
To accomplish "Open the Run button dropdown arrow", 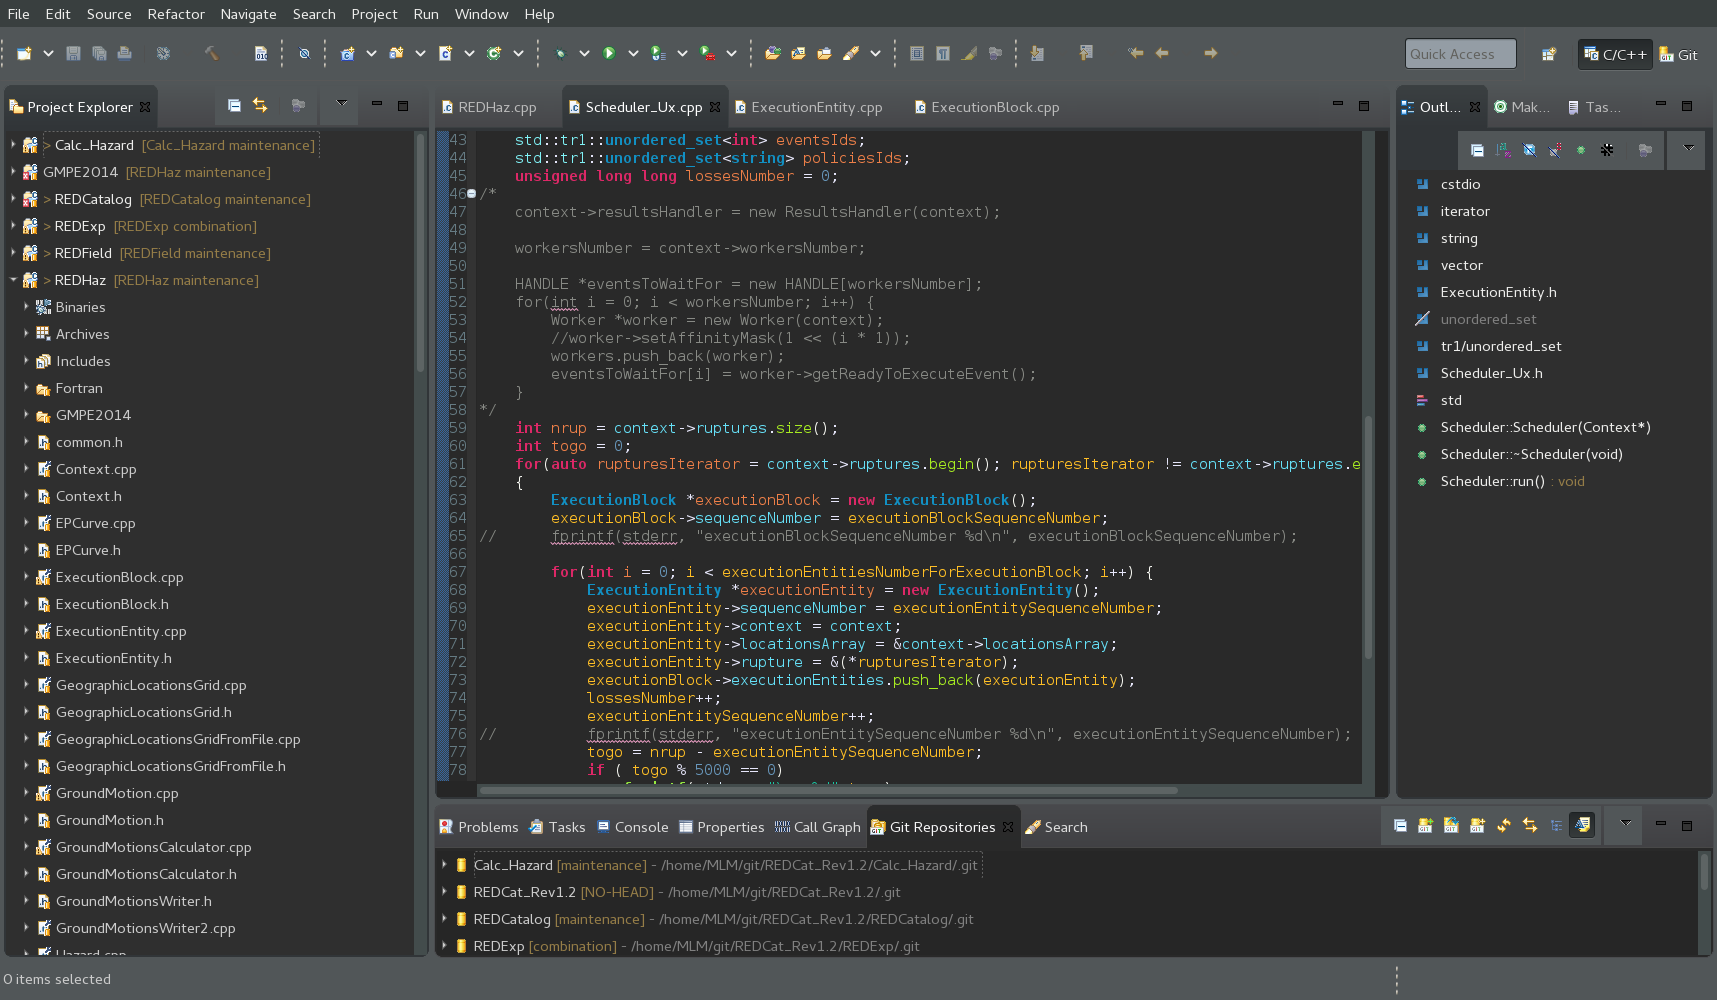I will [632, 54].
